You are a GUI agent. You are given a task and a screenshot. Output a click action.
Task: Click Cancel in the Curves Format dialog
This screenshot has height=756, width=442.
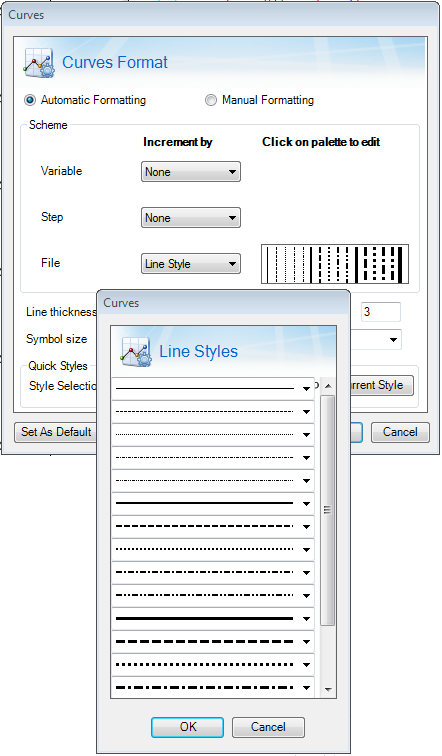[x=400, y=432]
